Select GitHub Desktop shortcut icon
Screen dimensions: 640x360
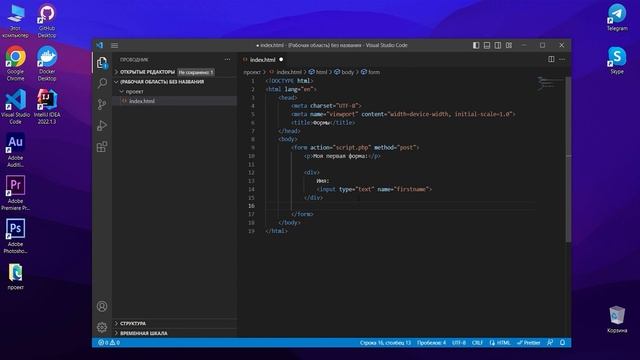(47, 21)
